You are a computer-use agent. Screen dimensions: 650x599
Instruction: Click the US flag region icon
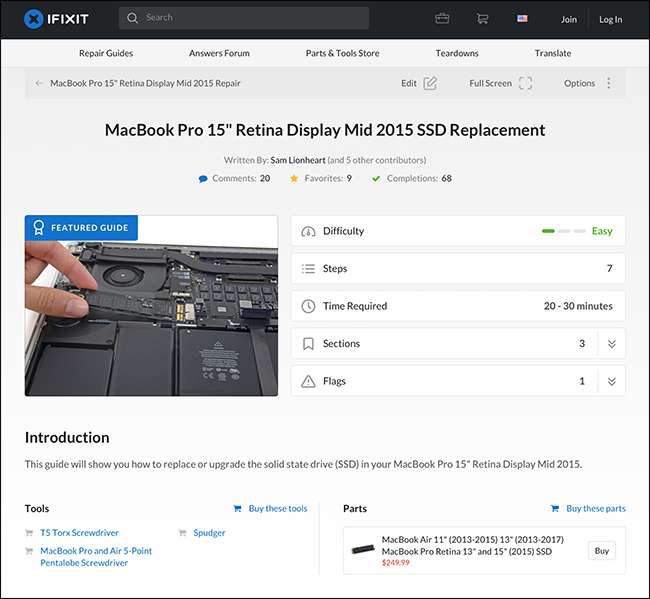click(x=522, y=19)
